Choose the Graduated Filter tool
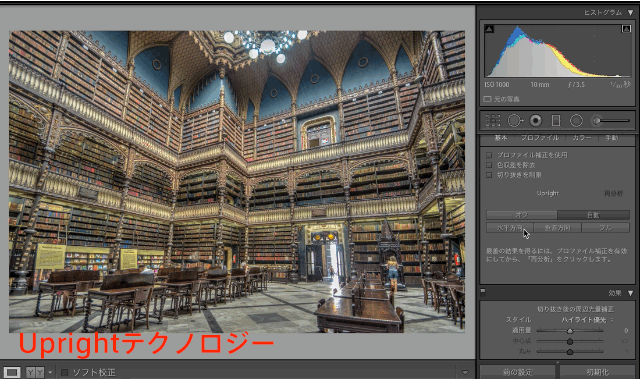This screenshot has height=379, width=640. point(556,120)
